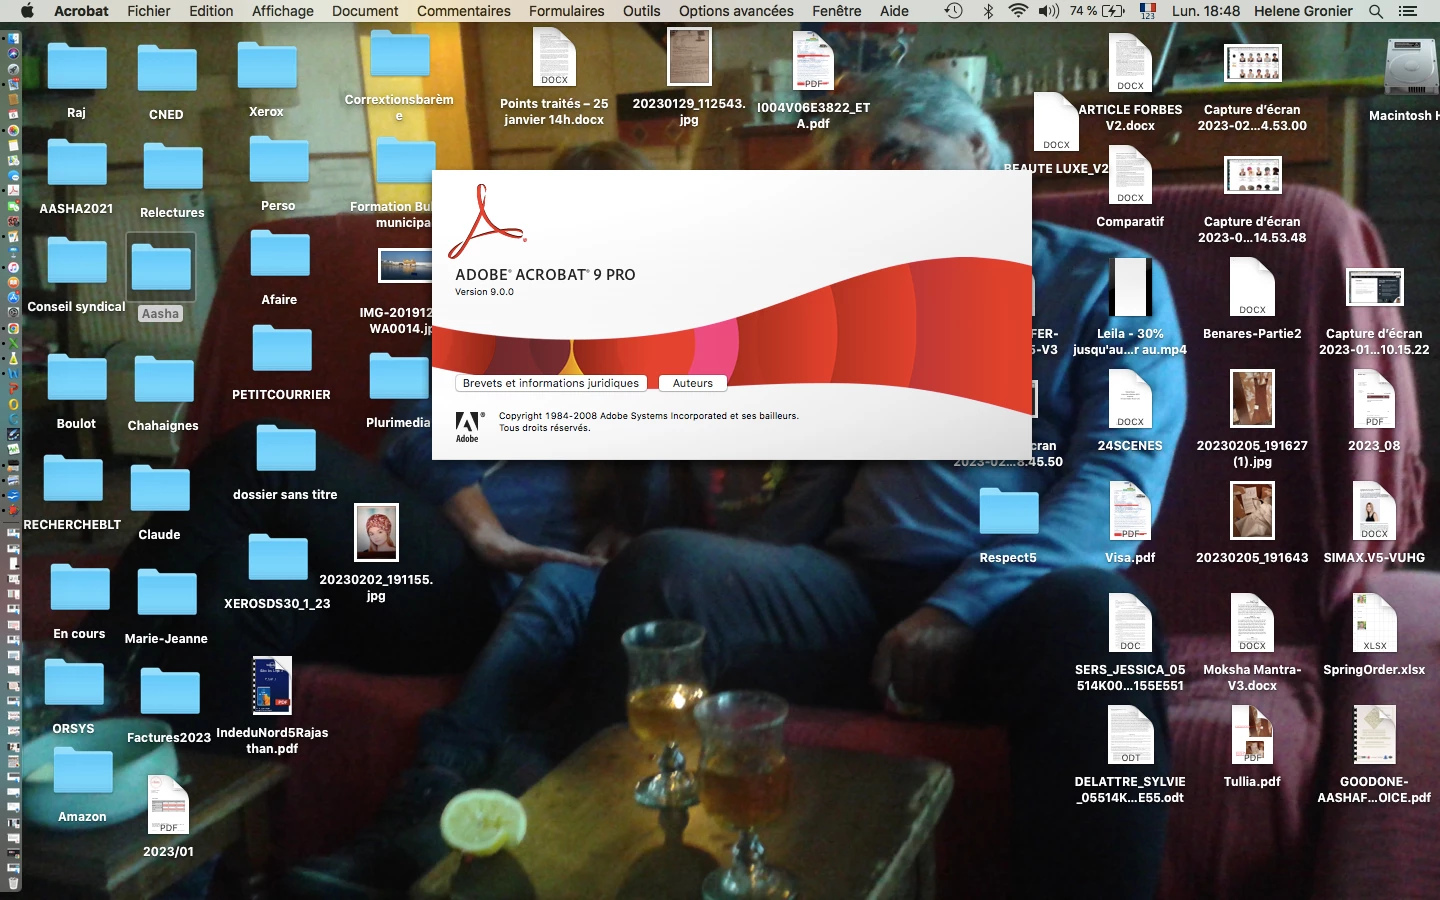Image resolution: width=1440 pixels, height=900 pixels.
Task: Select the Perso folder
Action: click(x=279, y=160)
